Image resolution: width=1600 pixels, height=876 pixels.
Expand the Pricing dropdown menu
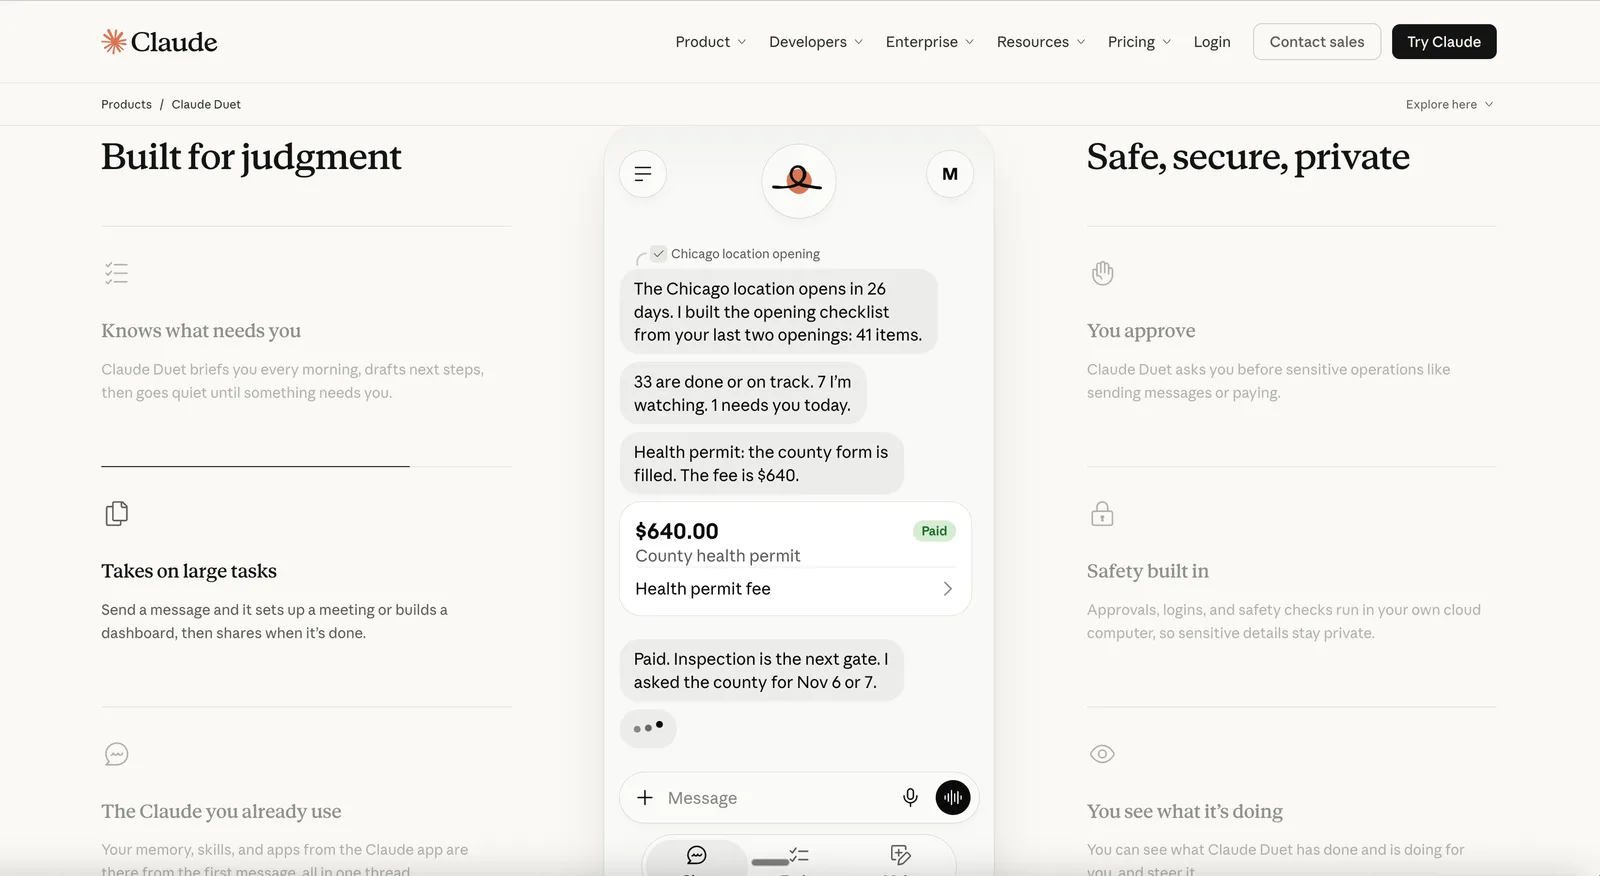click(1139, 42)
